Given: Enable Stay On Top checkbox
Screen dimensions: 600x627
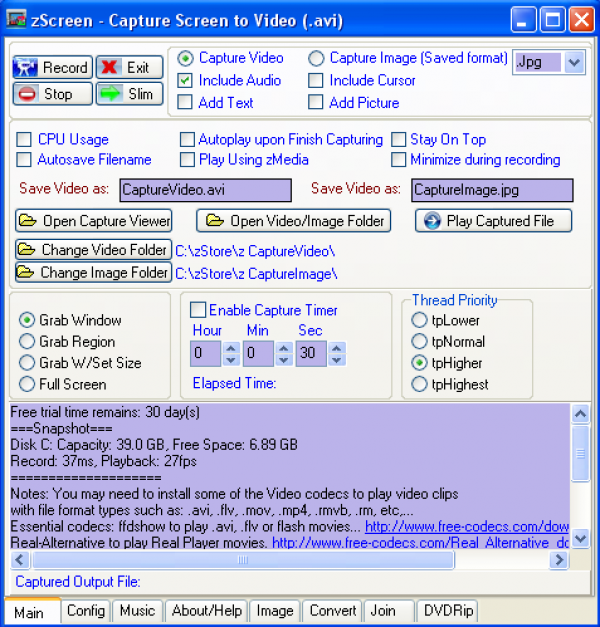Looking at the screenshot, I should [x=399, y=140].
